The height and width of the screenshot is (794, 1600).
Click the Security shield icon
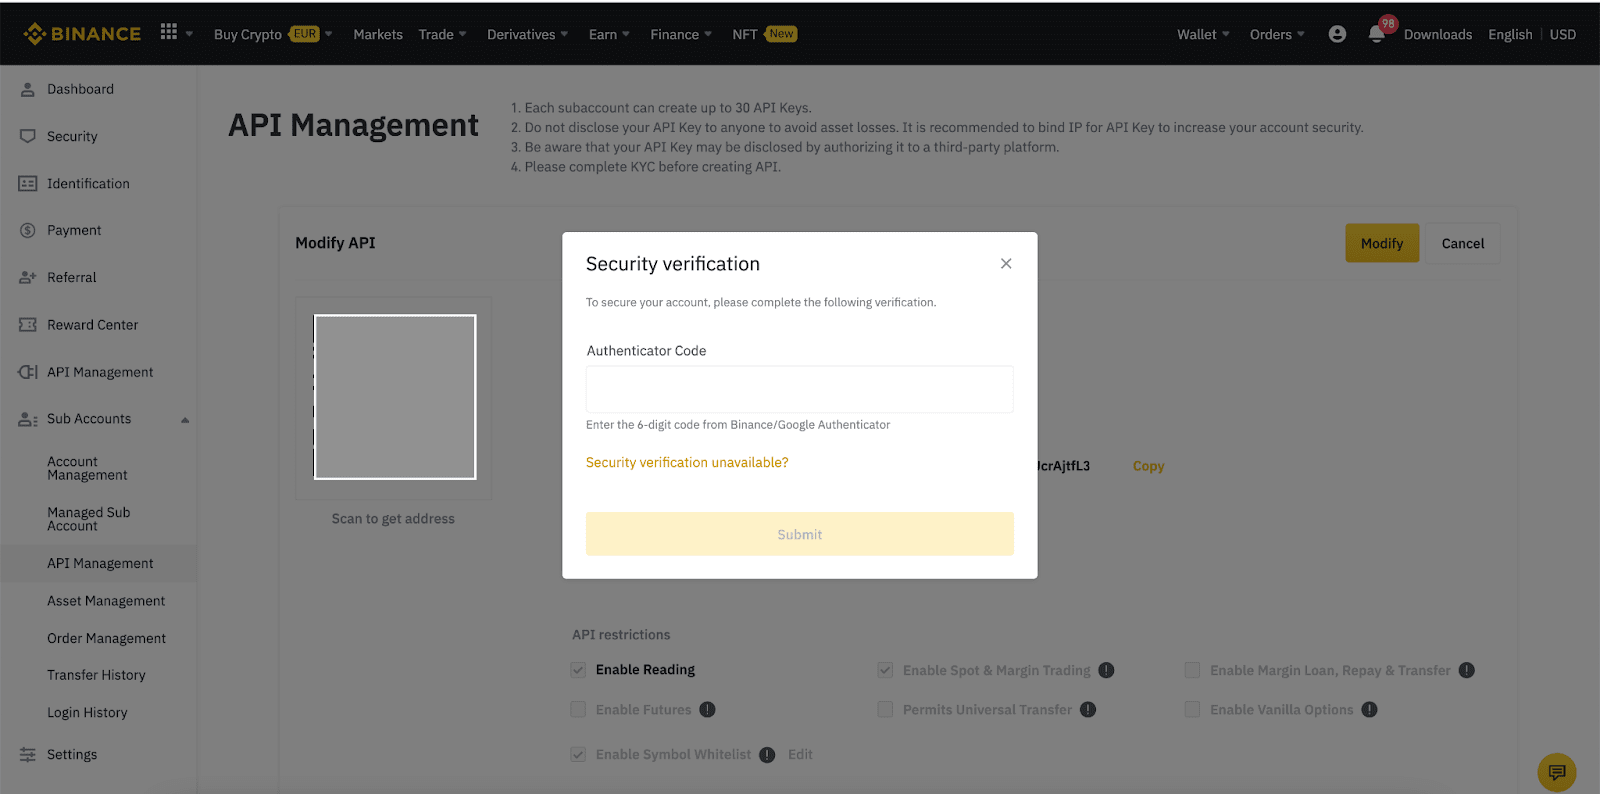coord(28,136)
